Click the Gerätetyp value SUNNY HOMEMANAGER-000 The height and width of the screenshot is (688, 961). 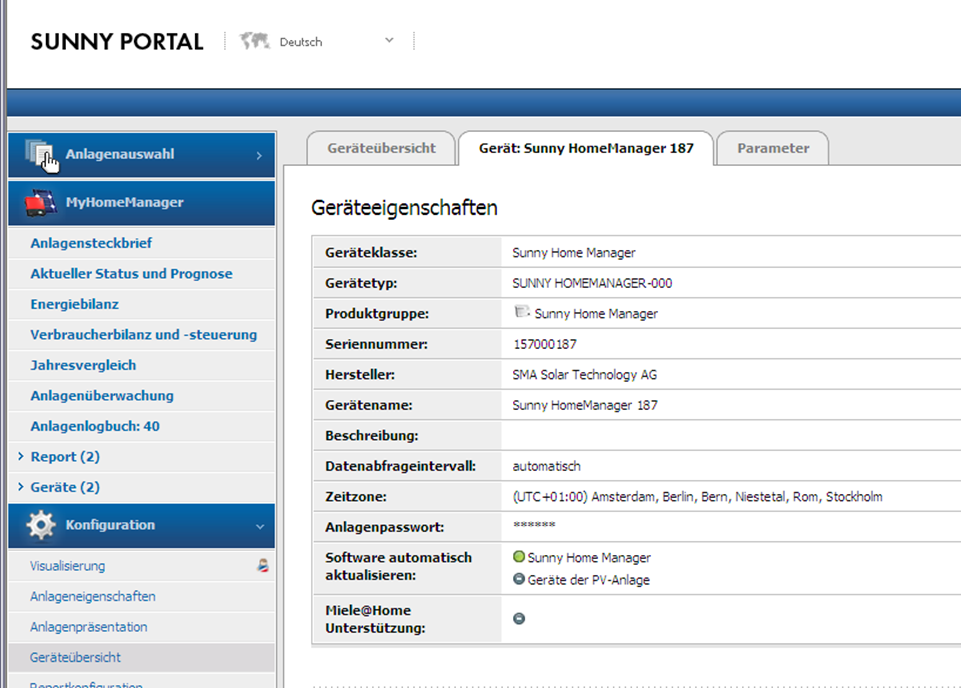(592, 283)
